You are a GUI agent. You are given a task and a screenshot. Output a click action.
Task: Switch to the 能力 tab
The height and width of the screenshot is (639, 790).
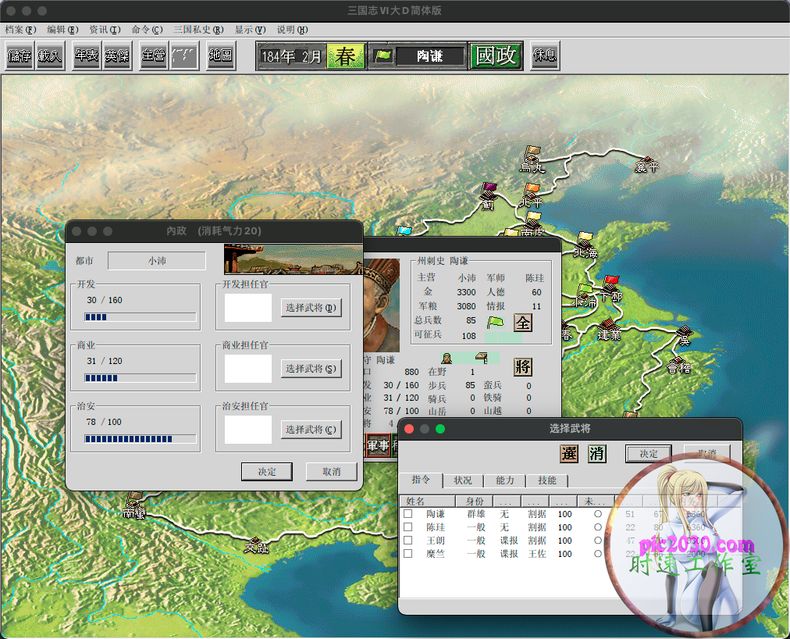pyautogui.click(x=505, y=480)
